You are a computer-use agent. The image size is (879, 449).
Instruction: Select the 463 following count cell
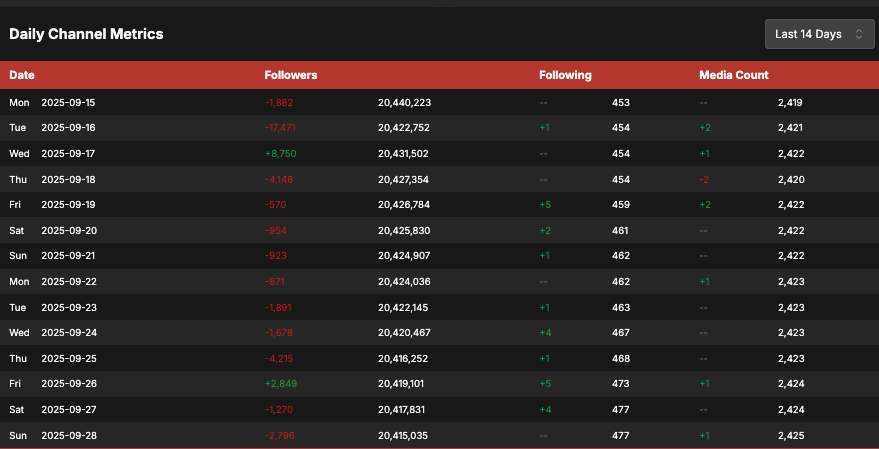[621, 307]
